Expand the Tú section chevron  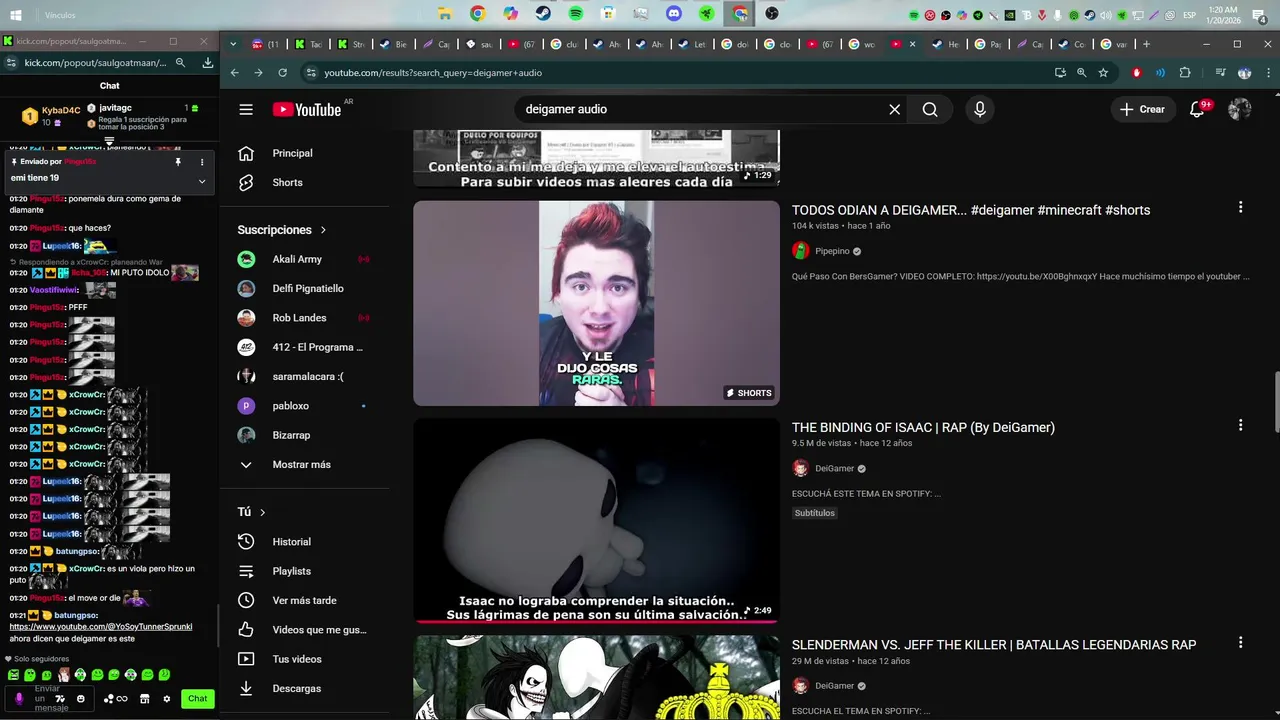pyautogui.click(x=263, y=512)
